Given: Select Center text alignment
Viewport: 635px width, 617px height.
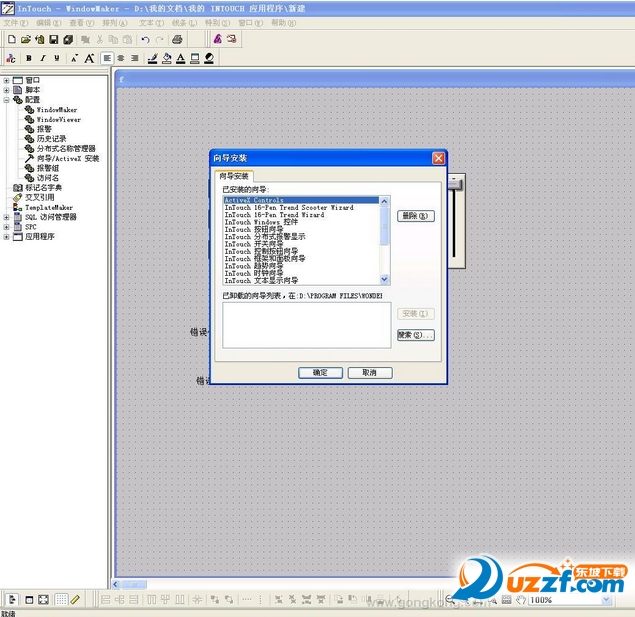Looking at the screenshot, I should pyautogui.click(x=121, y=58).
